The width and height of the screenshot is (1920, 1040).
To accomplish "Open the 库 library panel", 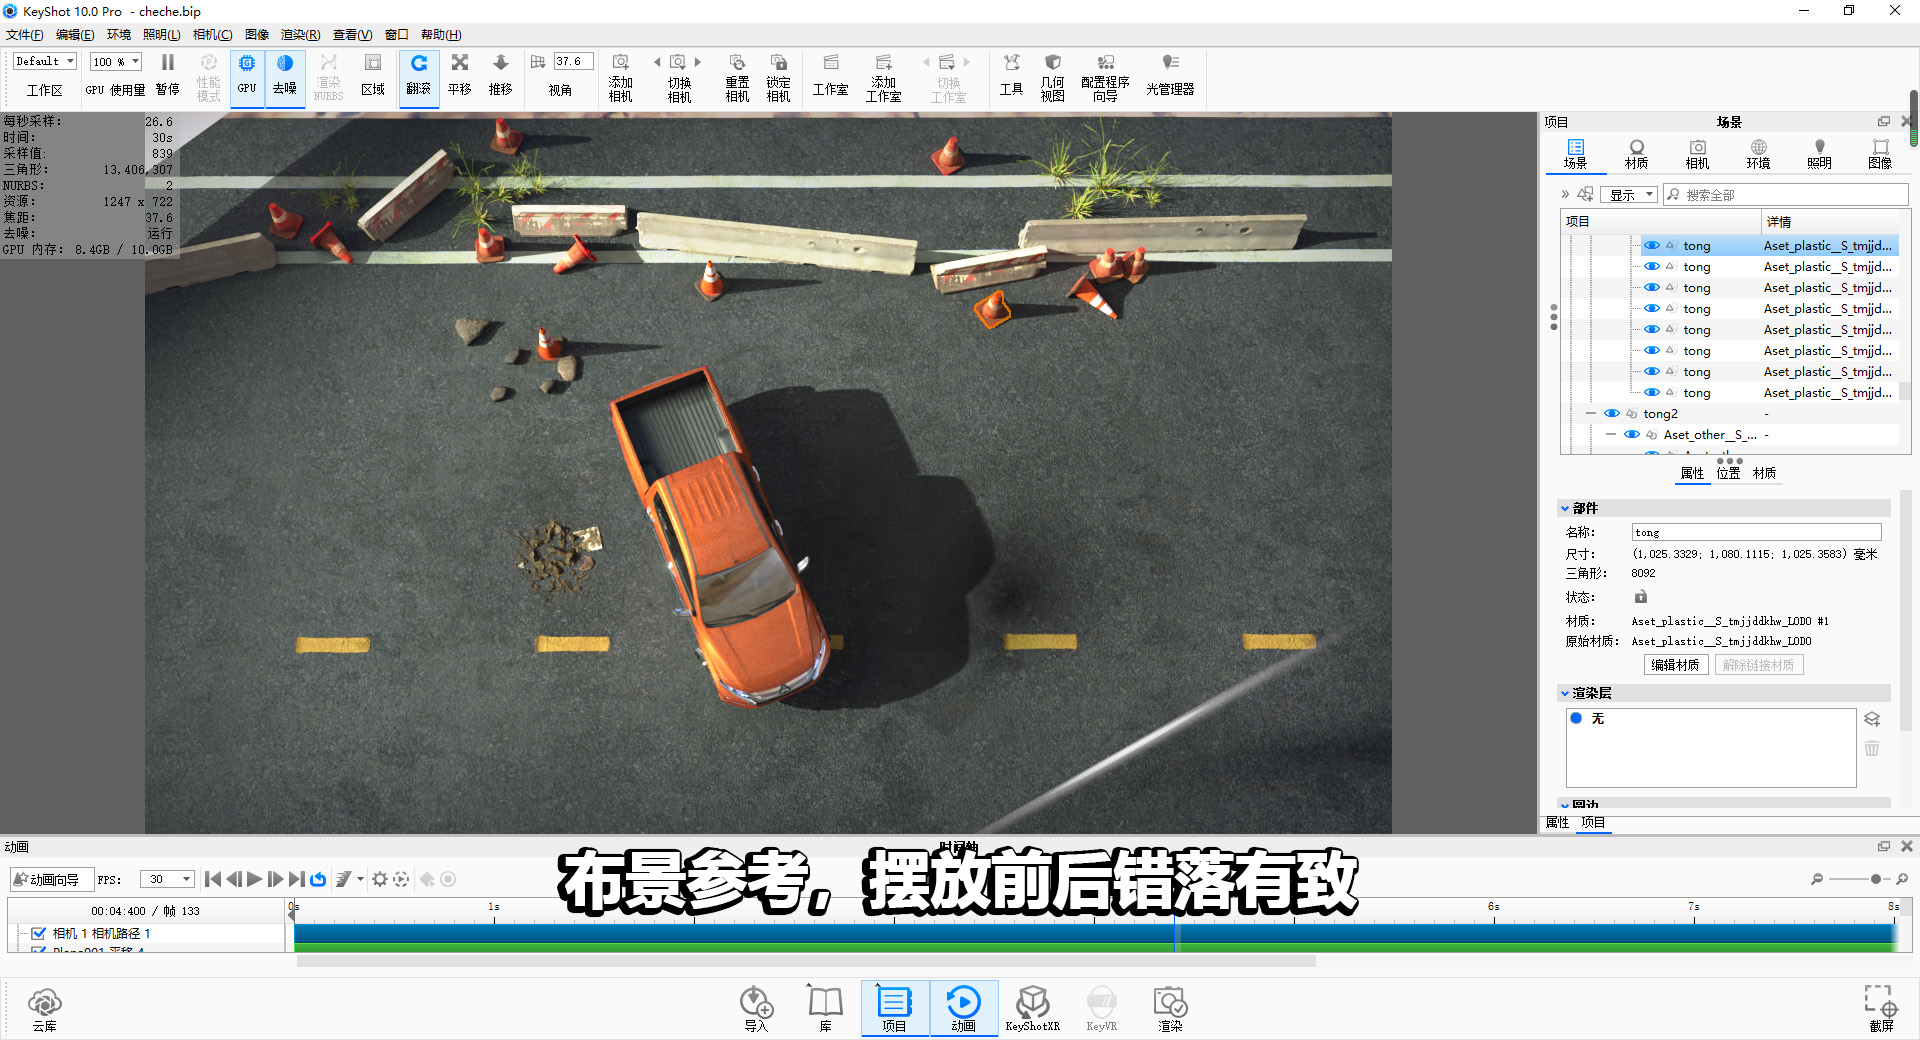I will click(x=825, y=1008).
